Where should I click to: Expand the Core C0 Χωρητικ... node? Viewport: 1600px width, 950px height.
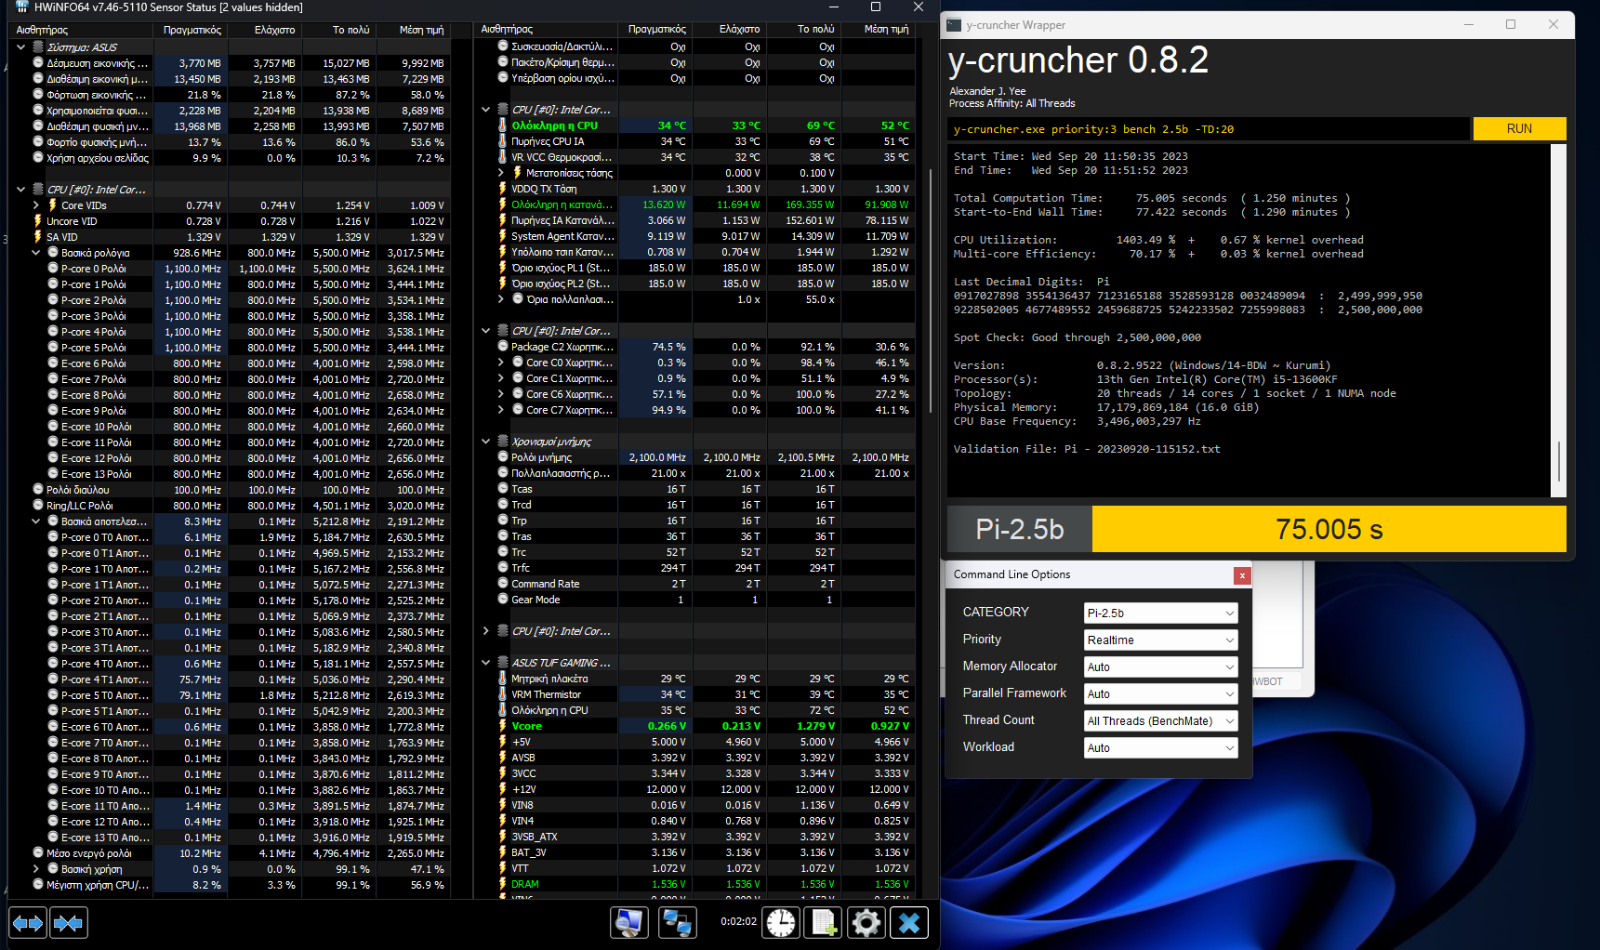coord(501,363)
